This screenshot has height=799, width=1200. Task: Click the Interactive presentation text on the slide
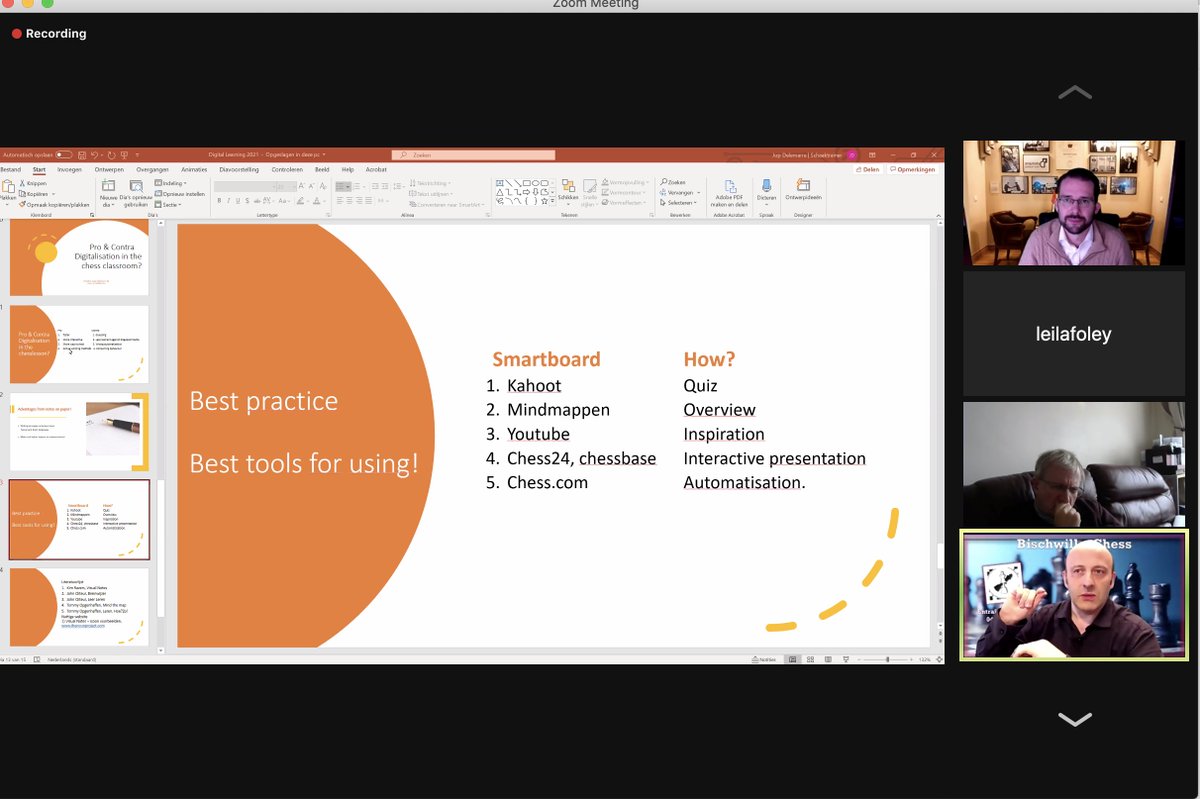tap(774, 458)
